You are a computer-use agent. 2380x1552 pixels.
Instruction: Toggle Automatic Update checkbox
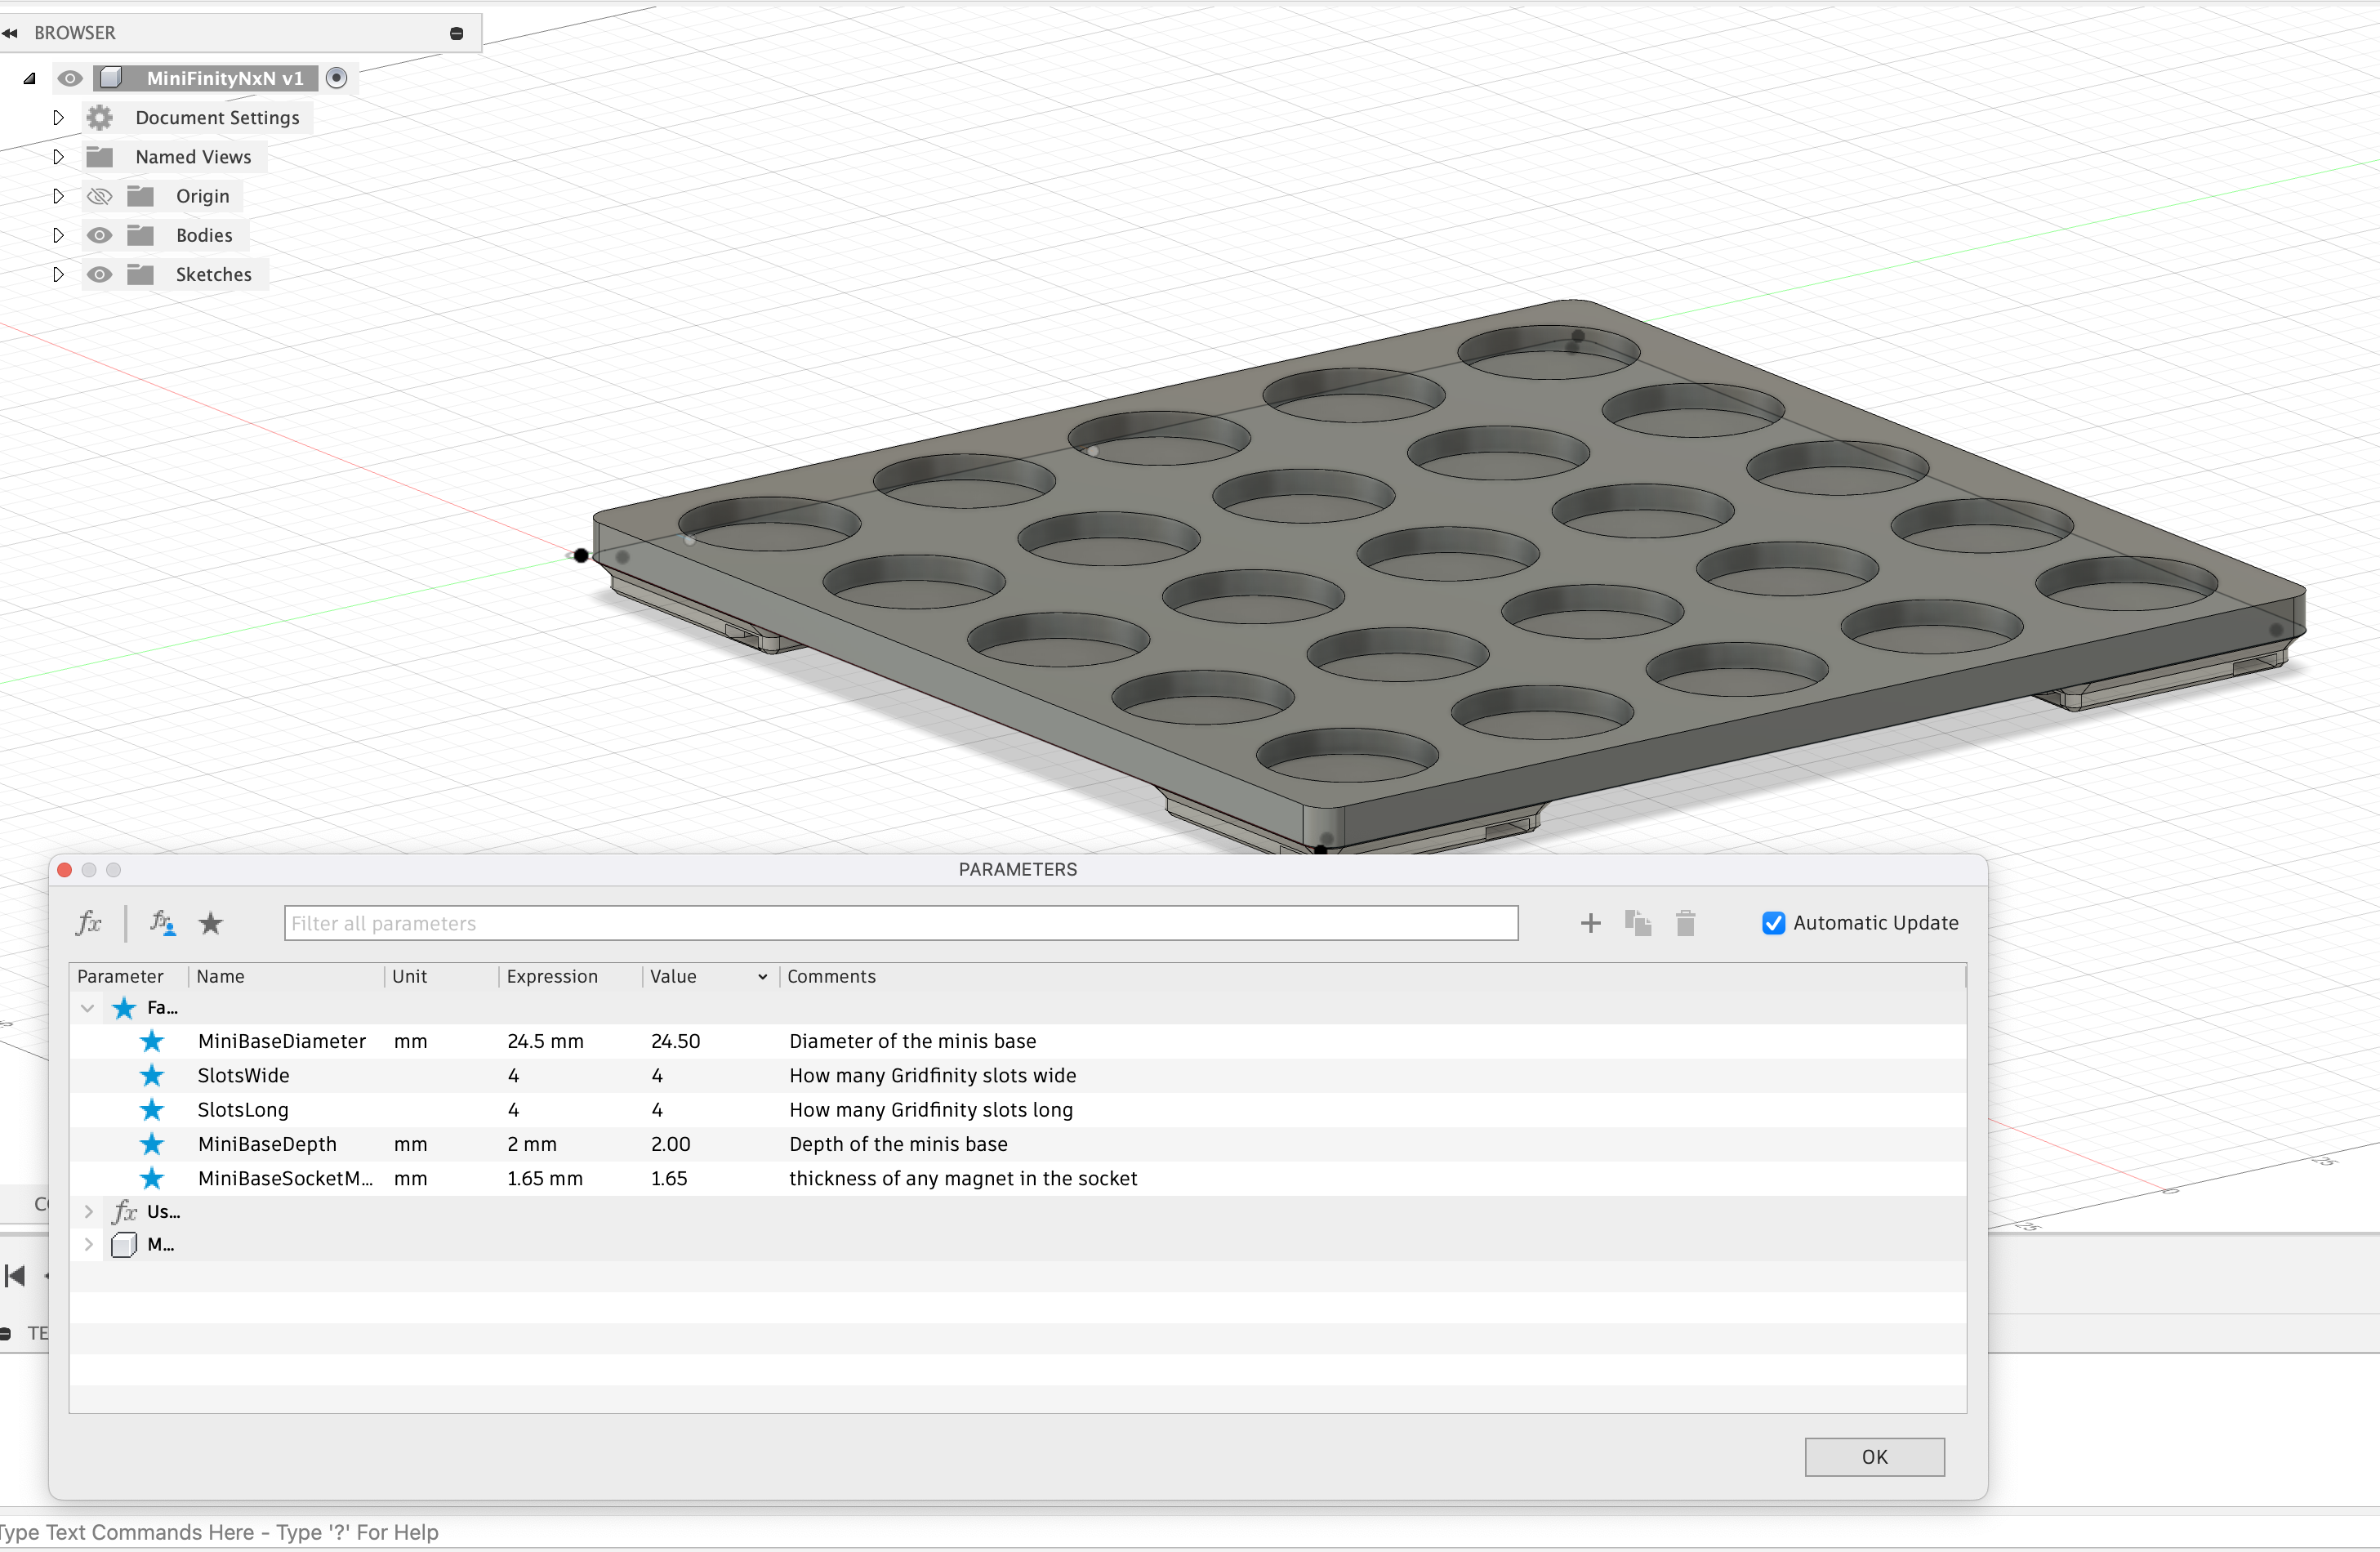[1773, 923]
